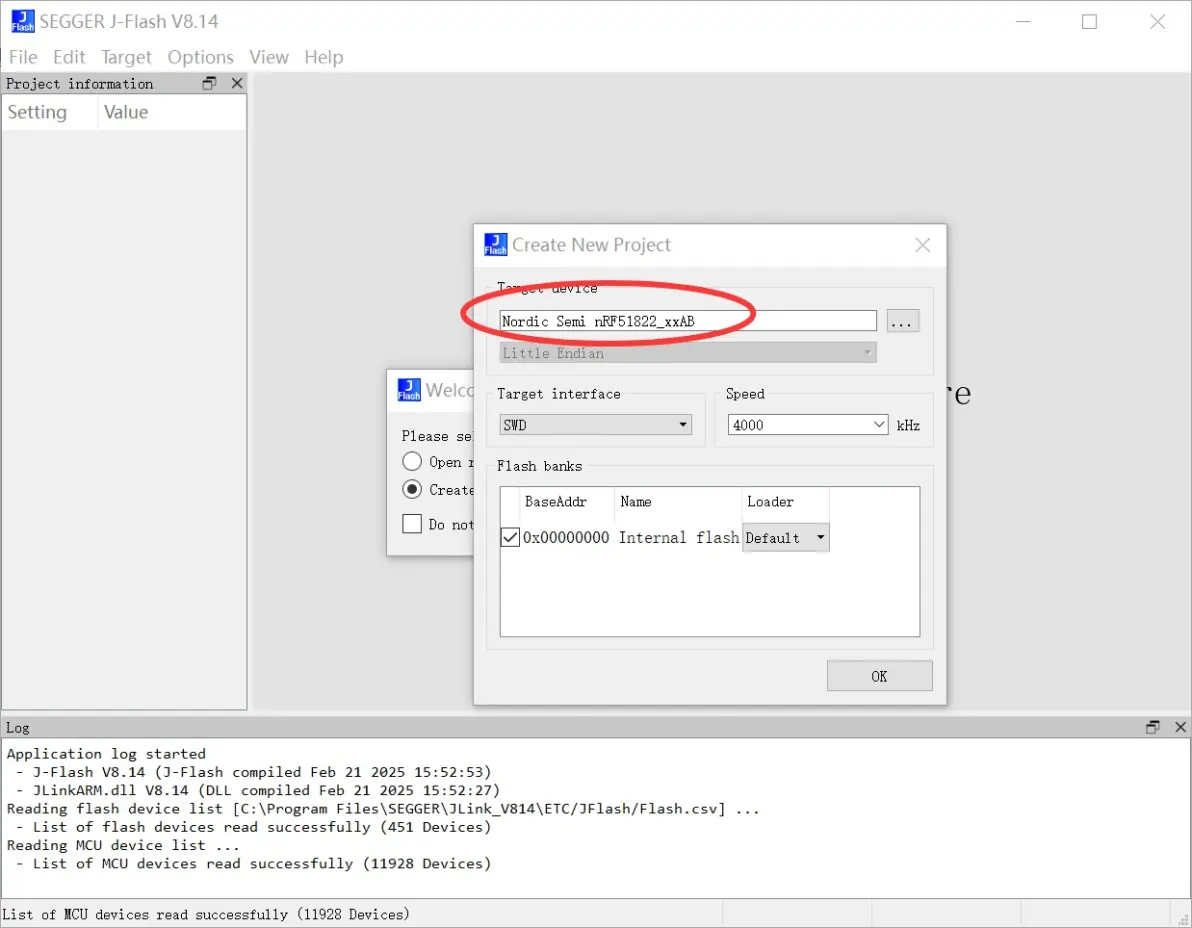Open the Options menu
This screenshot has height=928, width=1192.
point(201,57)
